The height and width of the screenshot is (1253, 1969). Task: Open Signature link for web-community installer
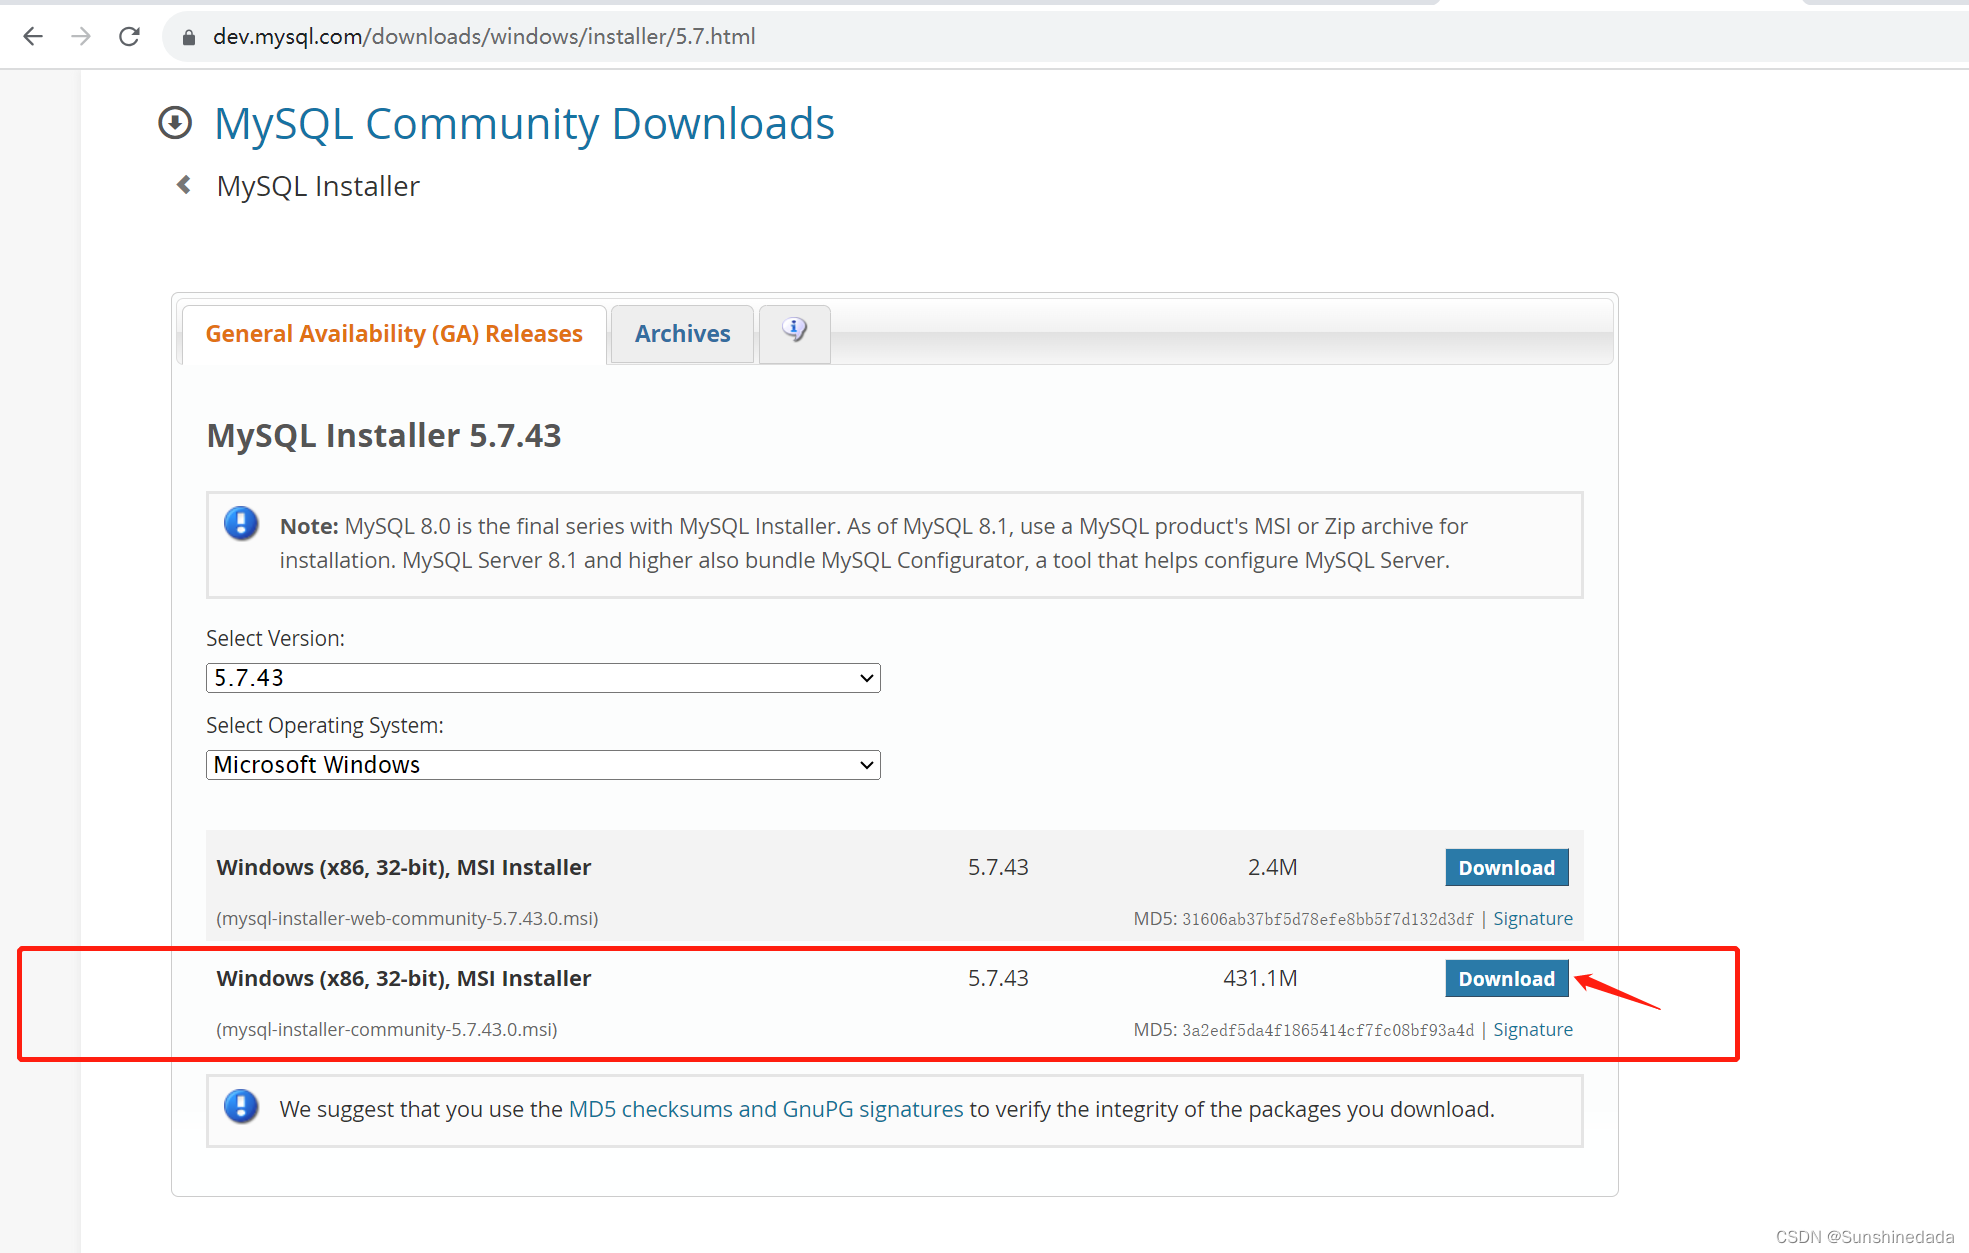pos(1532,919)
